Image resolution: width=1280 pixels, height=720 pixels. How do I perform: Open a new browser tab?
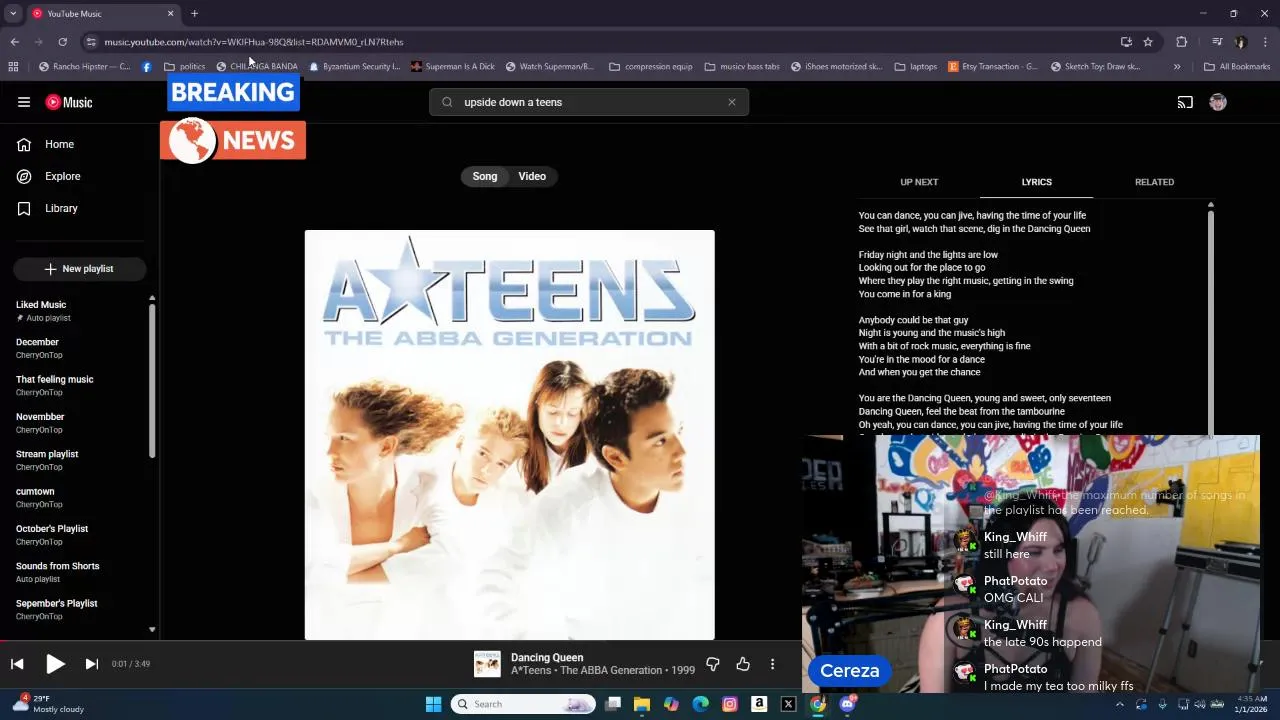pyautogui.click(x=194, y=14)
